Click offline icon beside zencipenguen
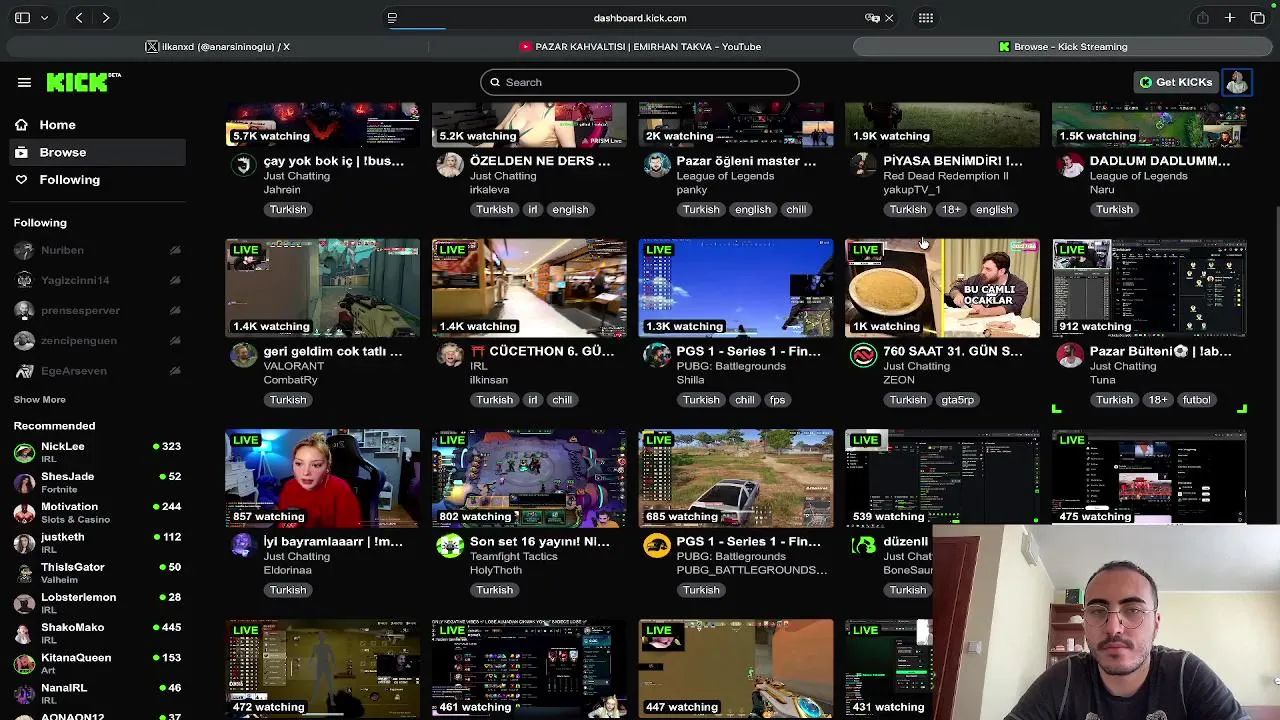Image resolution: width=1280 pixels, height=720 pixels. pyautogui.click(x=175, y=341)
